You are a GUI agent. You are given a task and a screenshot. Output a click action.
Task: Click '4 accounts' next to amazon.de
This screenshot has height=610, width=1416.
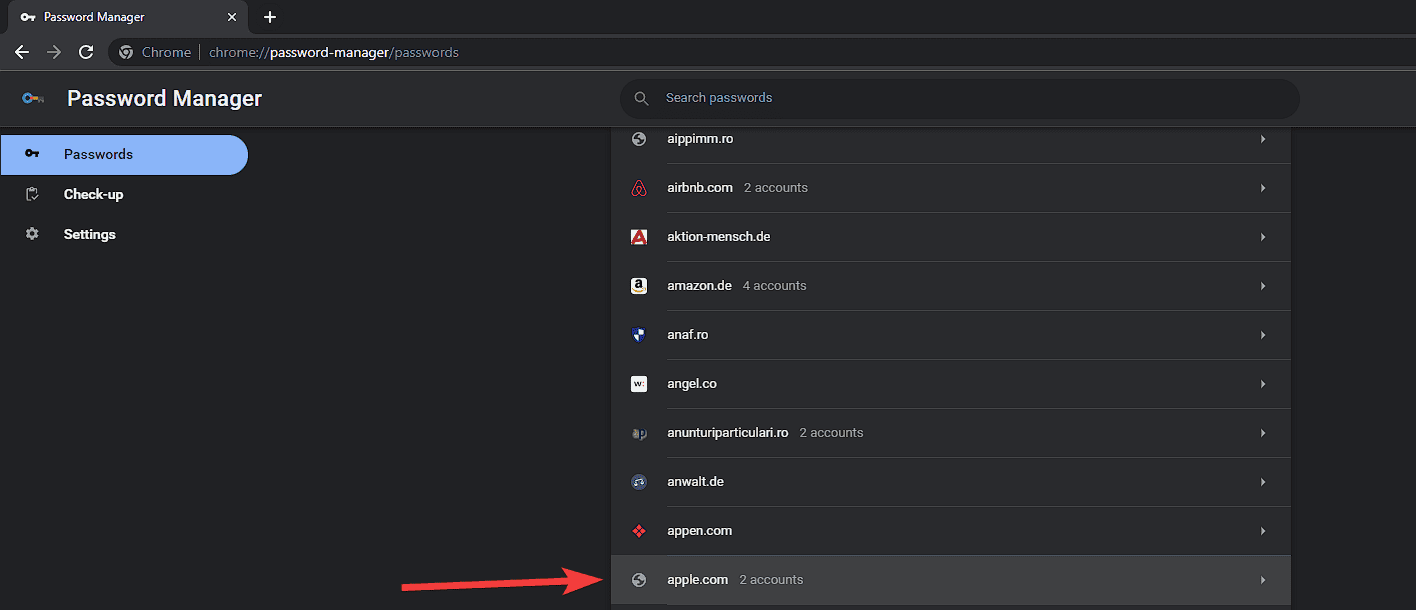pos(774,286)
